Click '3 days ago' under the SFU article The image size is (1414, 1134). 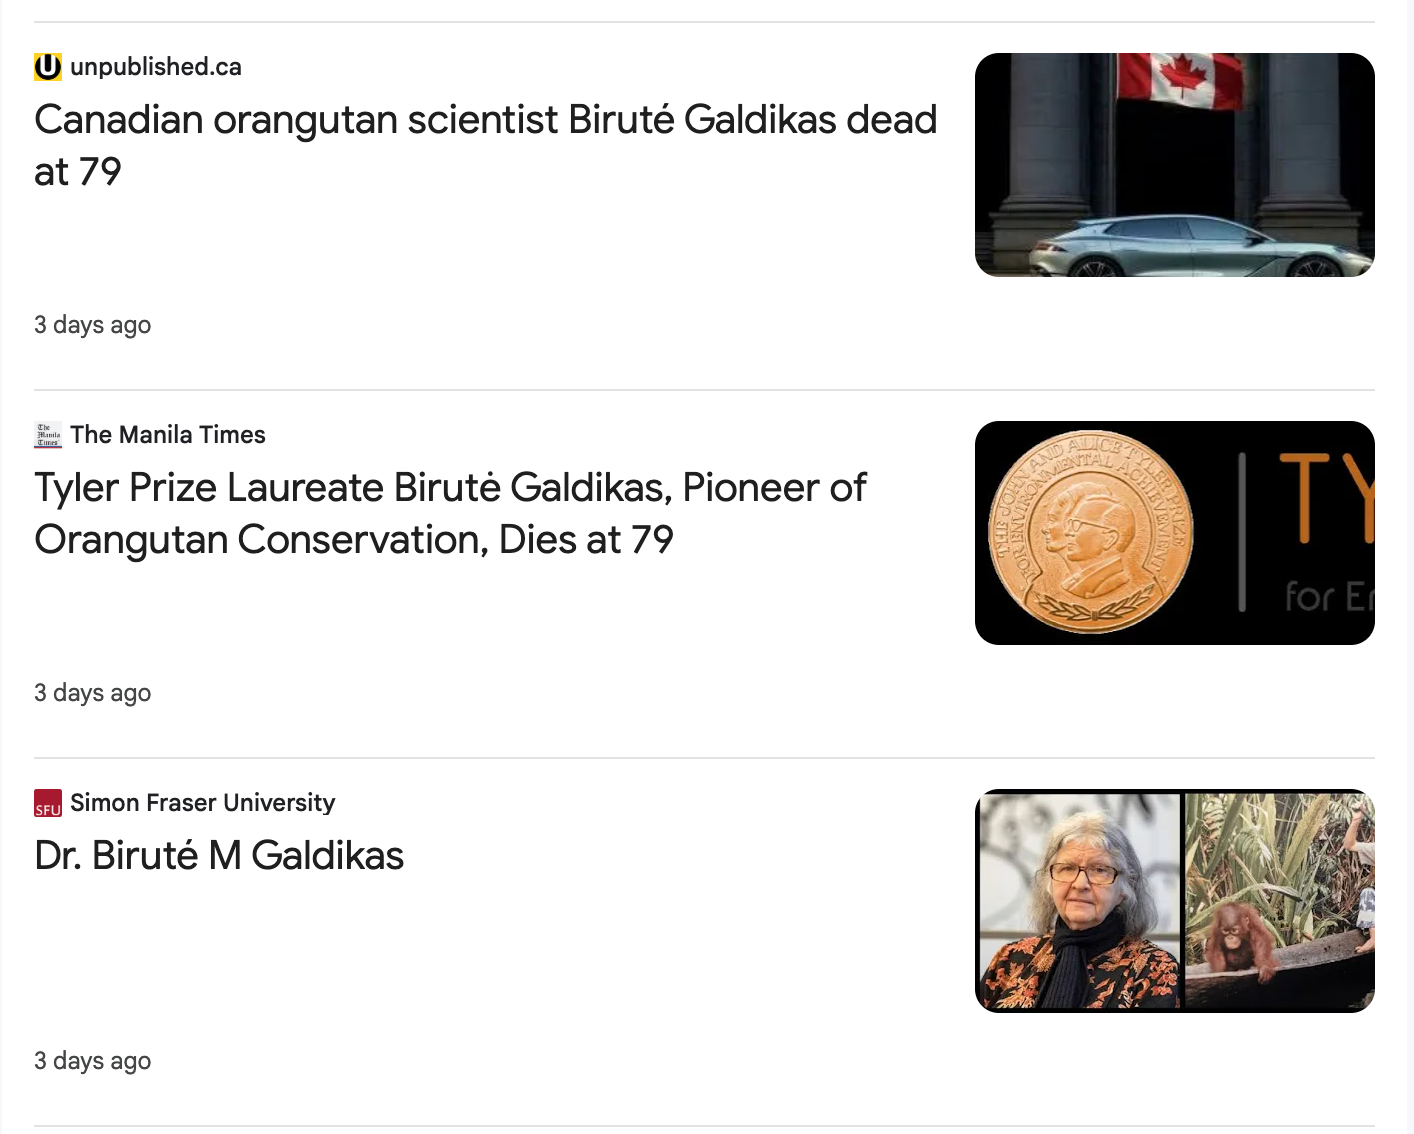point(92,1061)
